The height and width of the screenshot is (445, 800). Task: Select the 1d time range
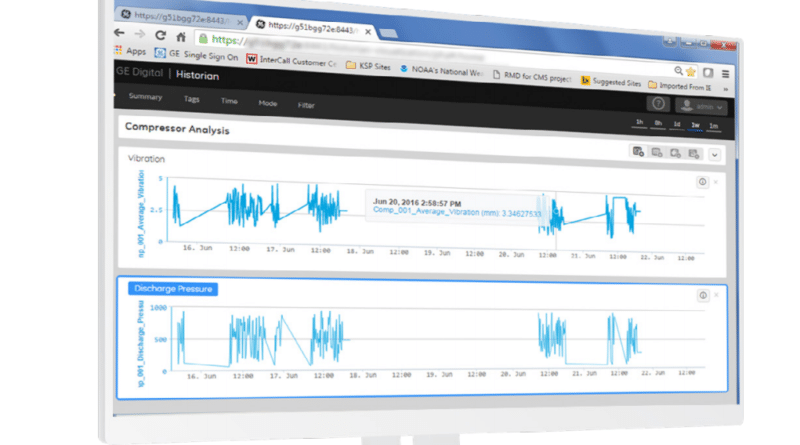(x=676, y=124)
